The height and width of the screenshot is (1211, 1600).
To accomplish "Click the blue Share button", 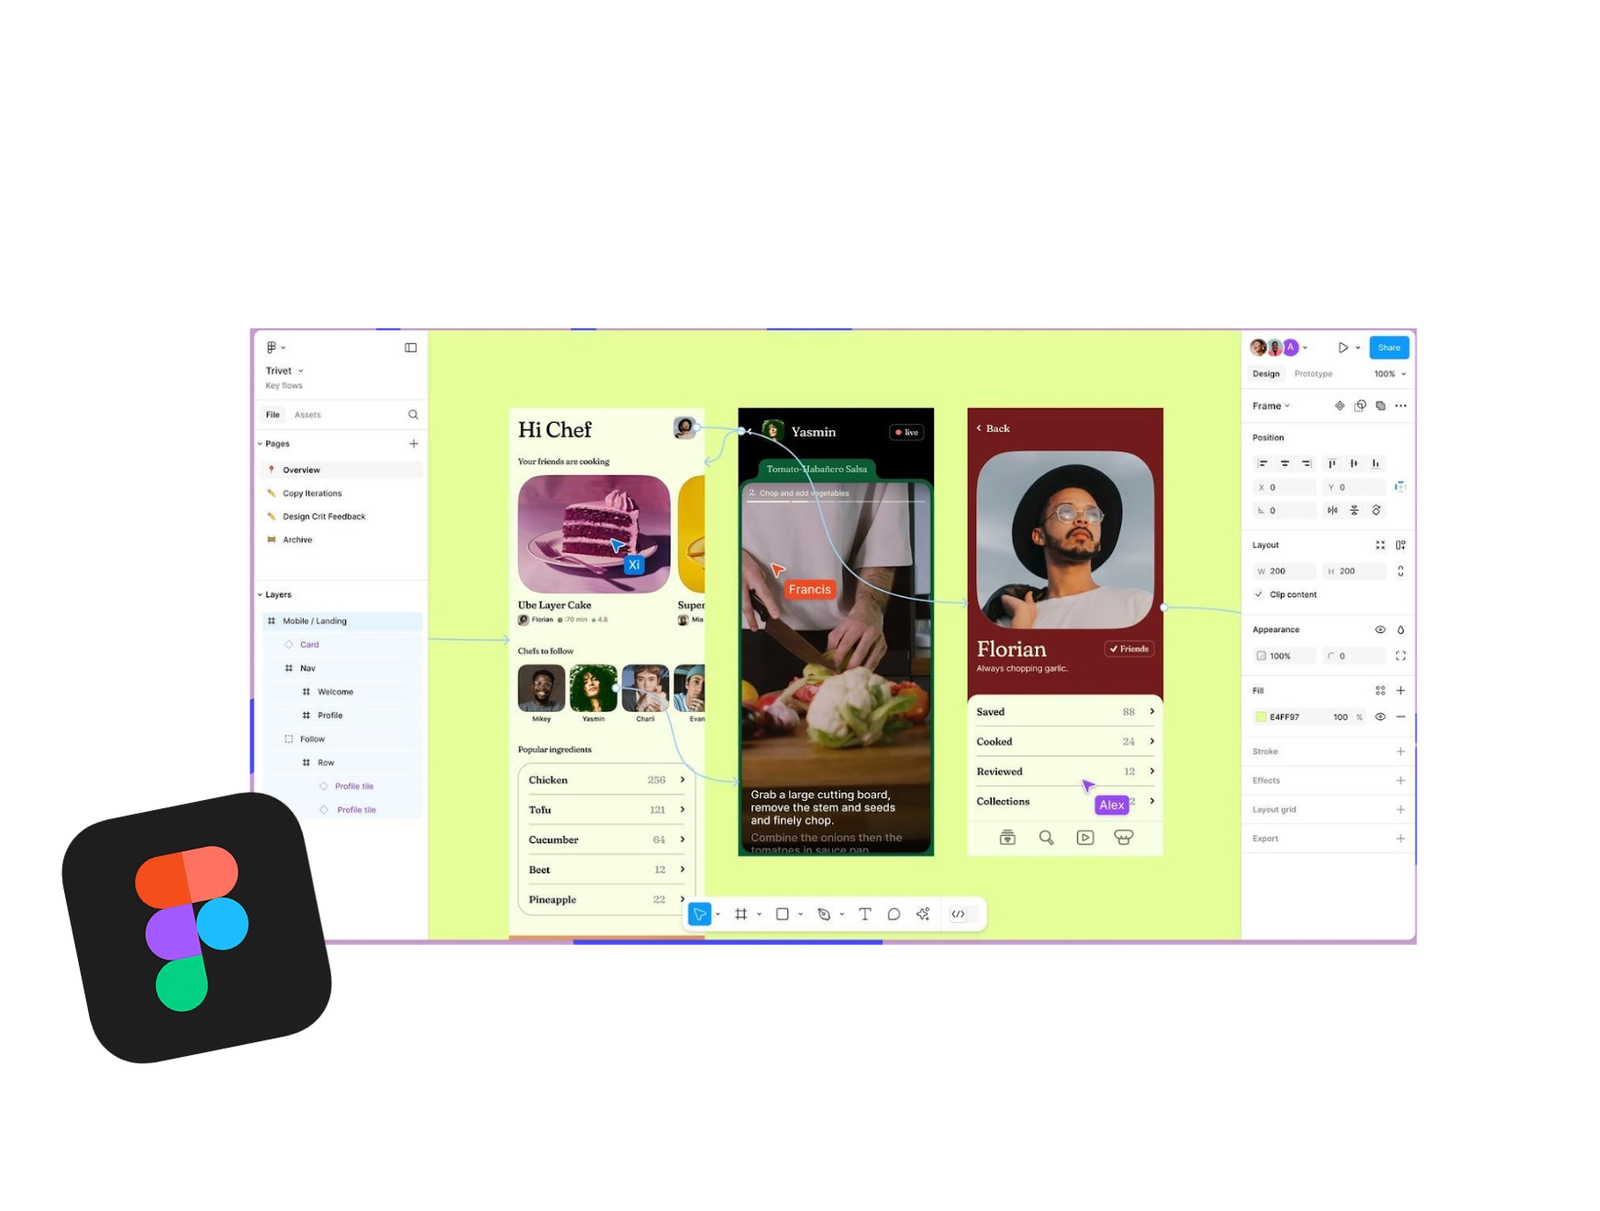I will [x=1389, y=347].
